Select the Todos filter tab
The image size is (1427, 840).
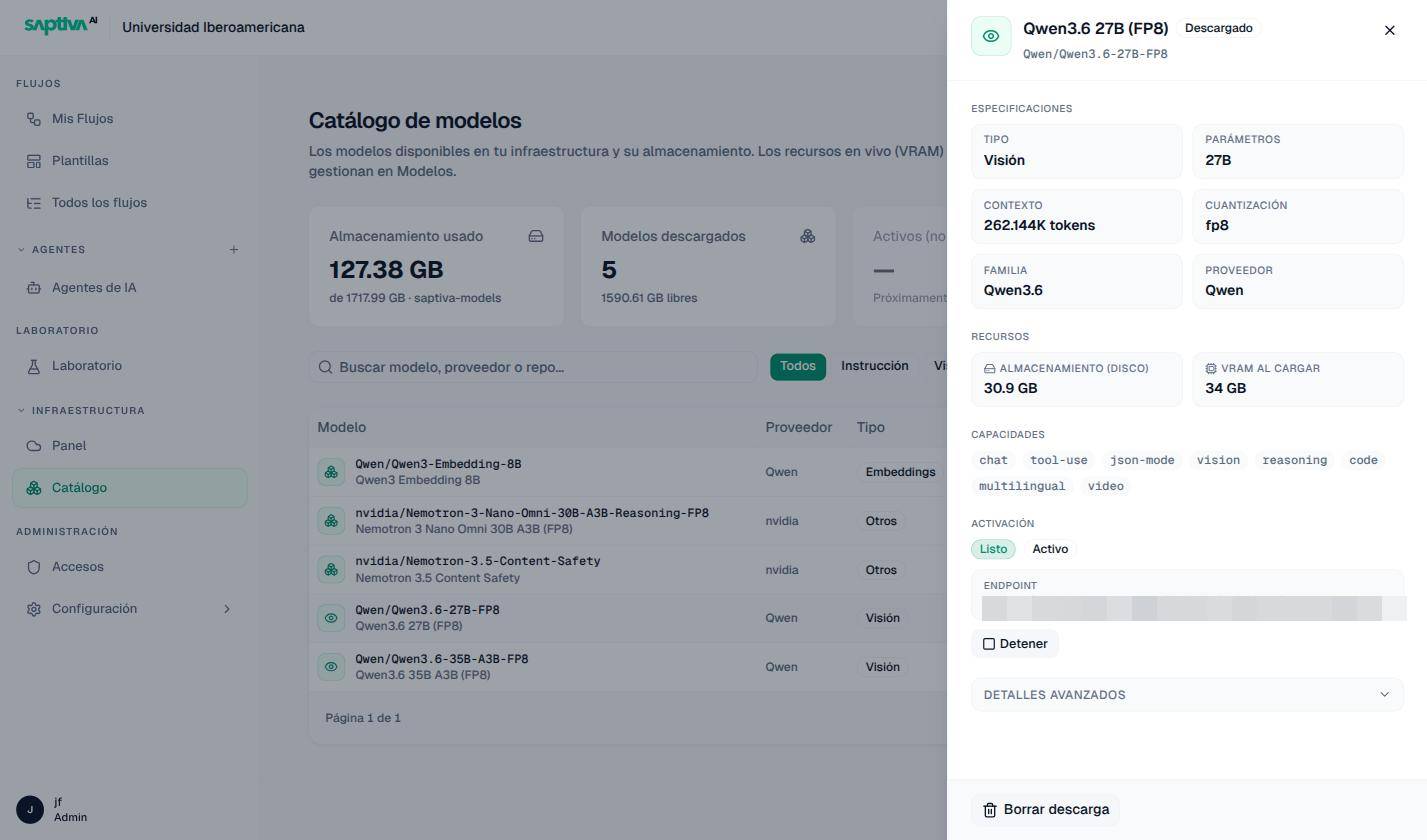click(x=798, y=366)
